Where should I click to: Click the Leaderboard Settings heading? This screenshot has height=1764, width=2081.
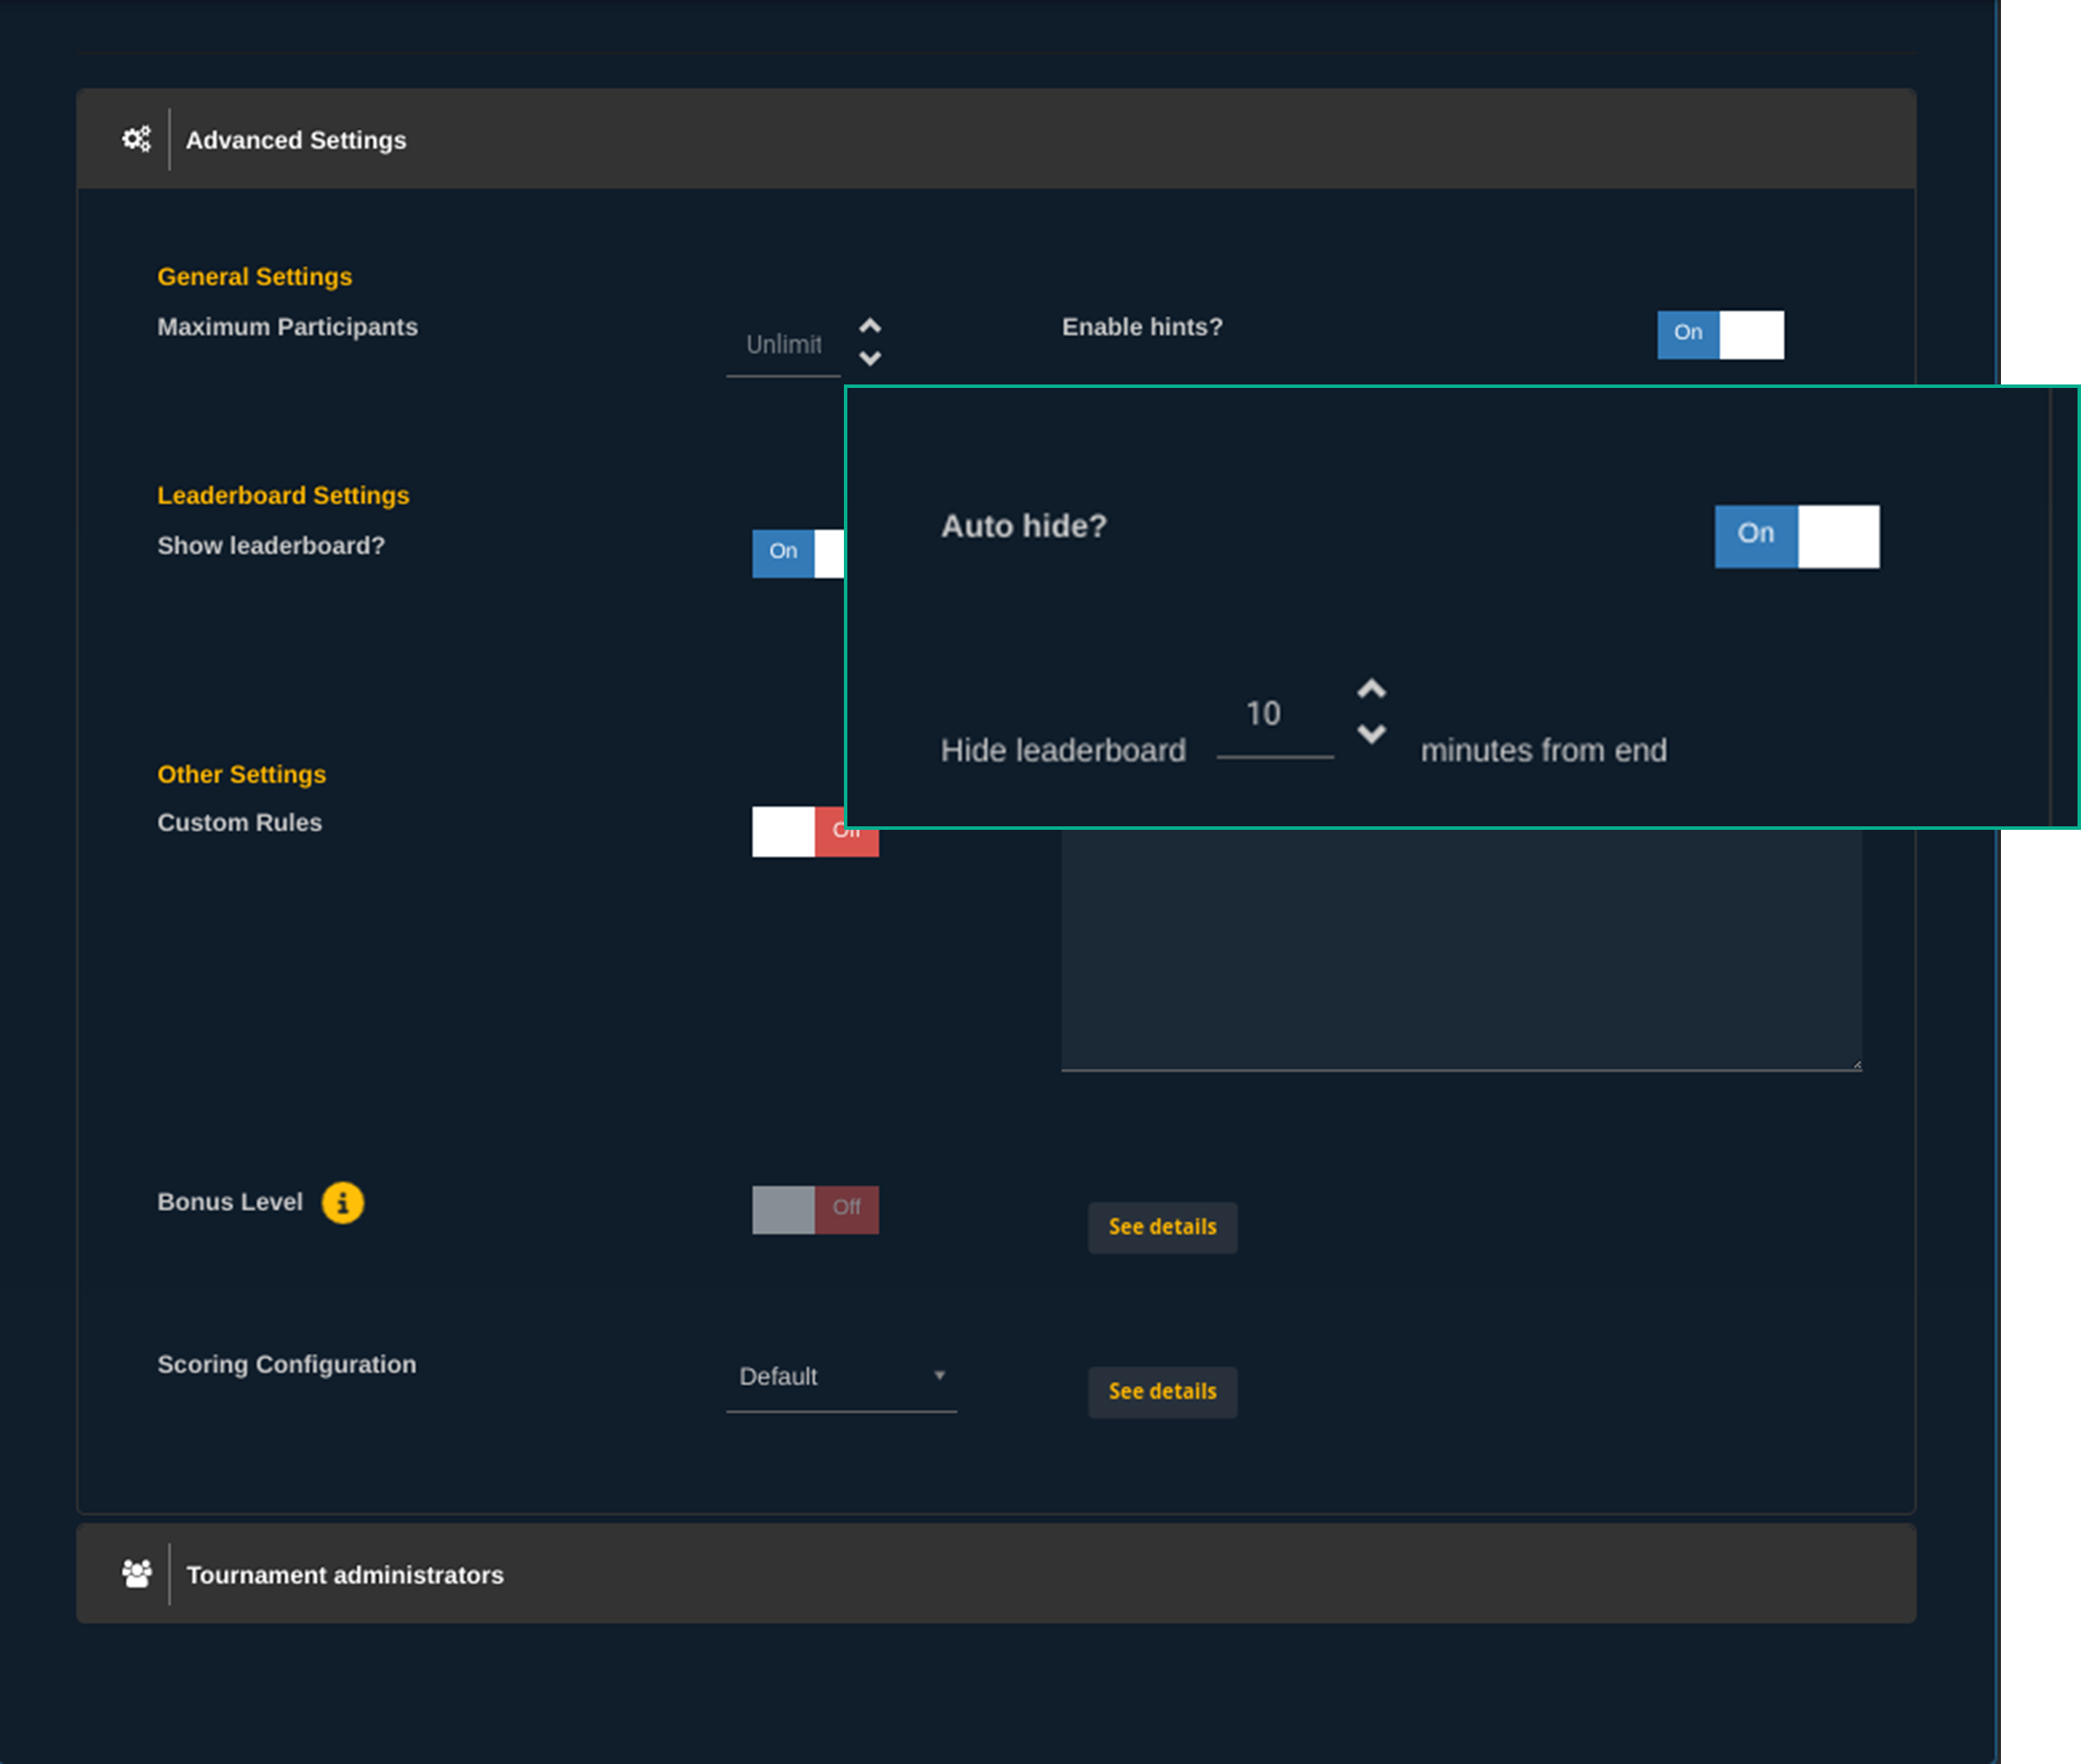[x=283, y=496]
